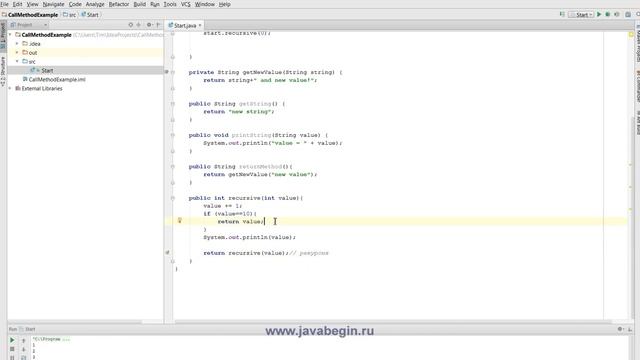Image resolution: width=640 pixels, height=360 pixels.
Task: Open Project Structure toolbar icon
Action: pos(628,14)
